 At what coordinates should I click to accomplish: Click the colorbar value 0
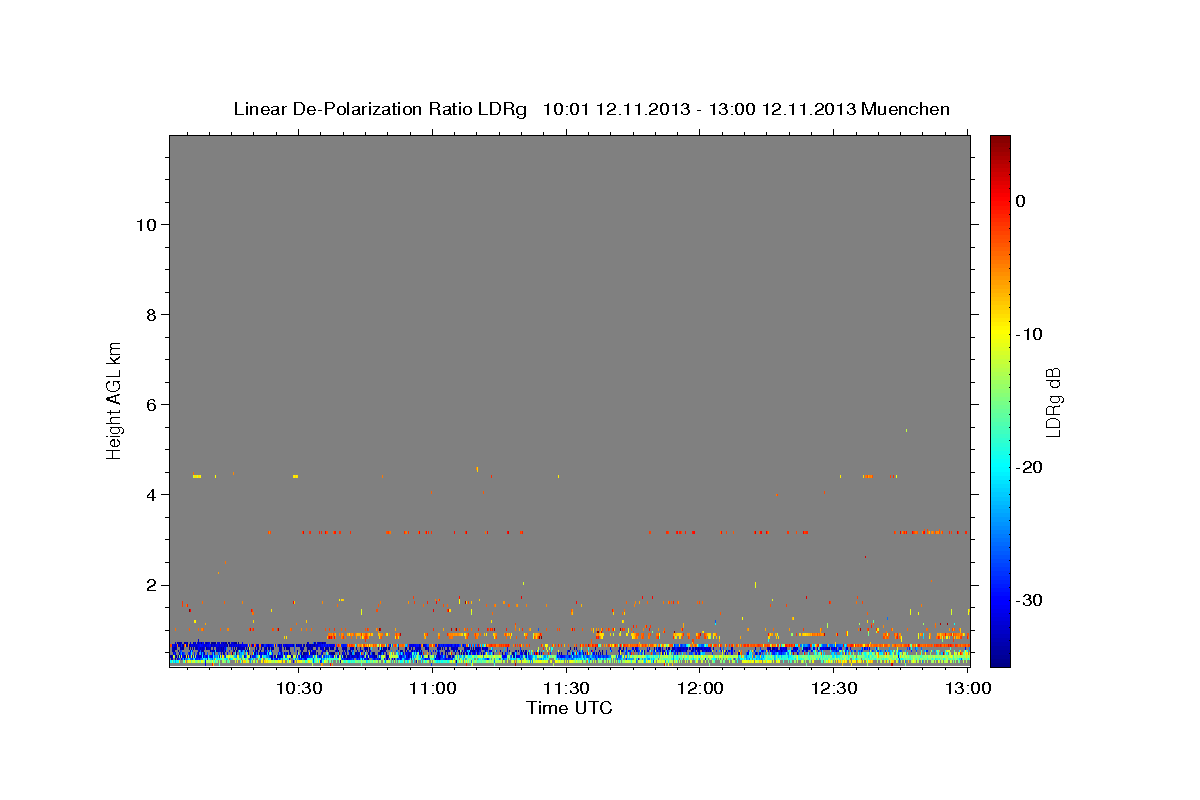coord(1021,201)
